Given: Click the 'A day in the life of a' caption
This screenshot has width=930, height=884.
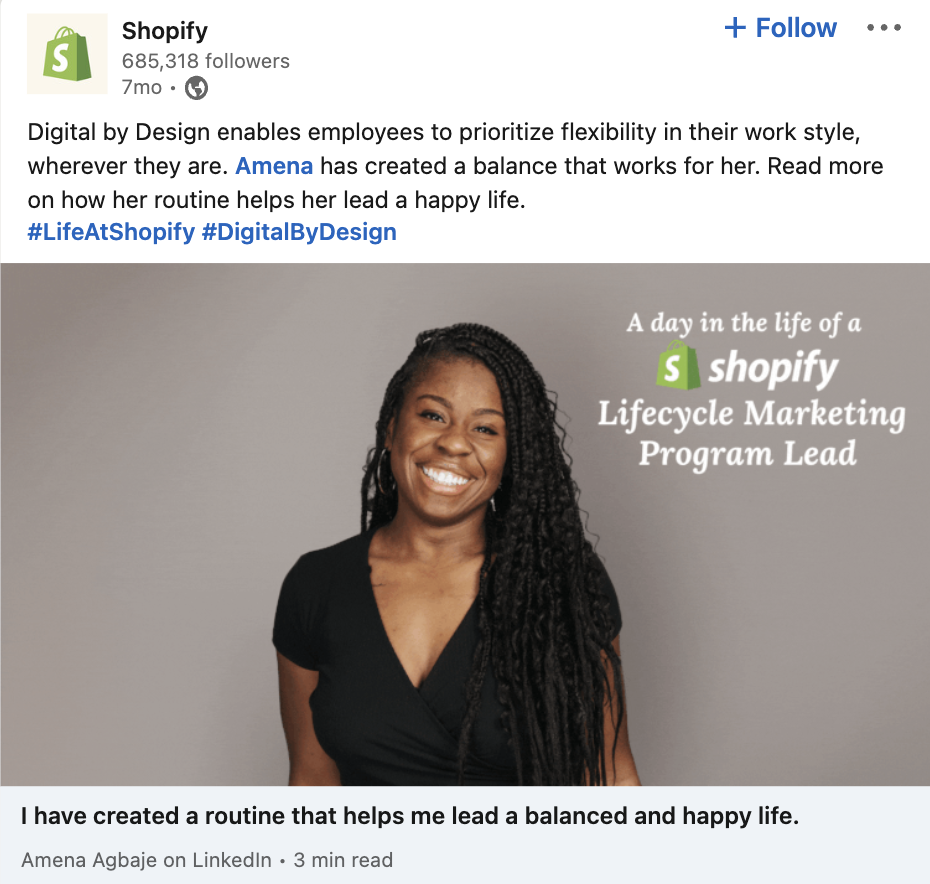Looking at the screenshot, I should point(744,324).
